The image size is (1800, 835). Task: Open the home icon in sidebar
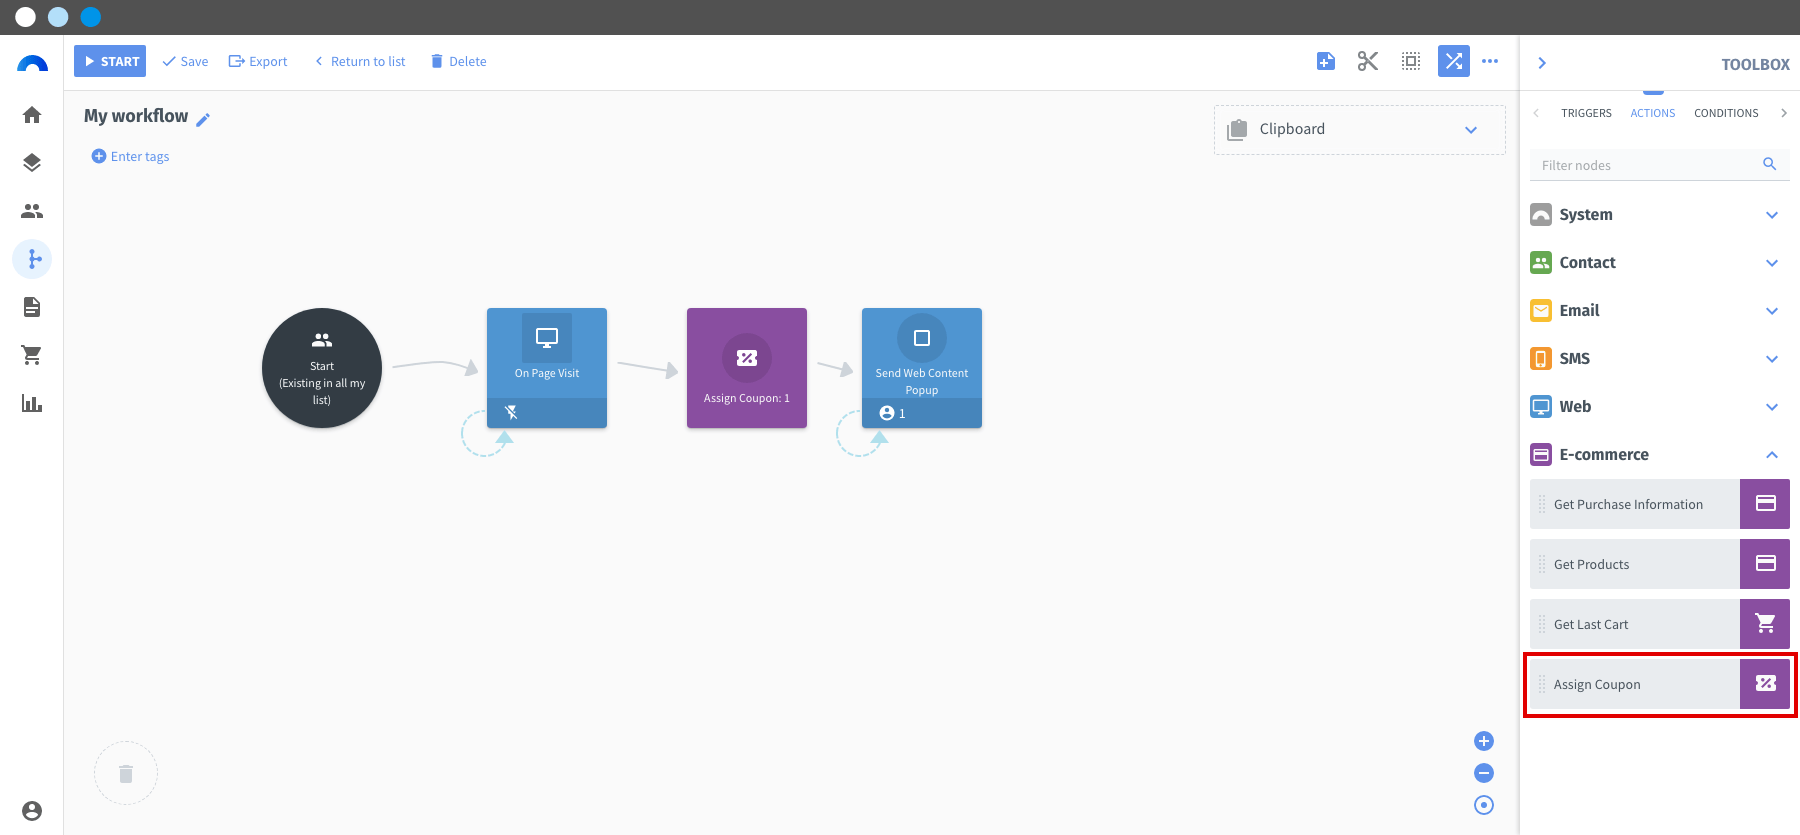[x=32, y=115]
